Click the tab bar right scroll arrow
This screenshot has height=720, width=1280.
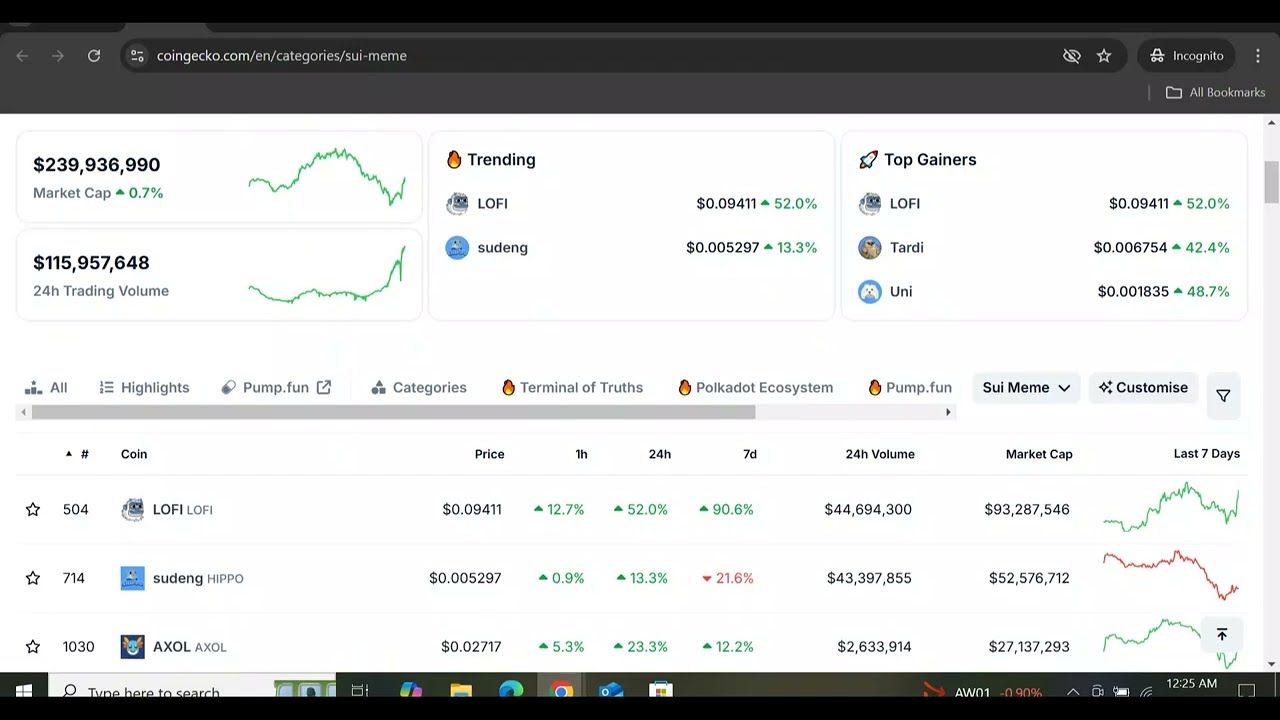click(948, 412)
